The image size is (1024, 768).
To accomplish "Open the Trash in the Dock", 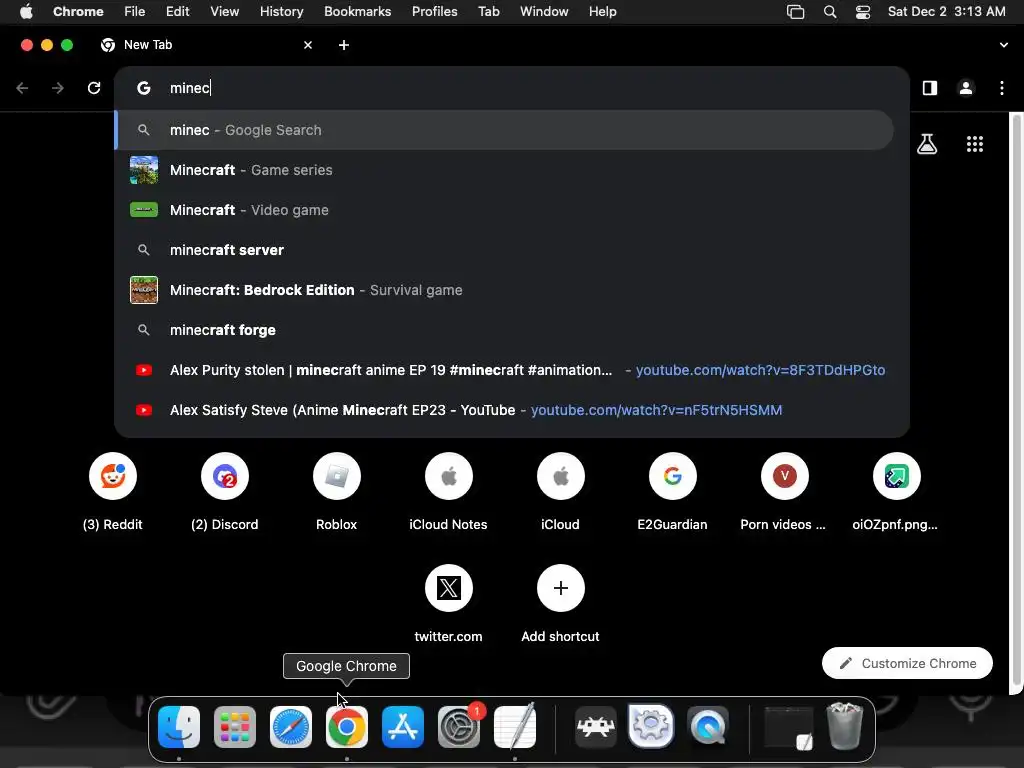I will pos(846,726).
